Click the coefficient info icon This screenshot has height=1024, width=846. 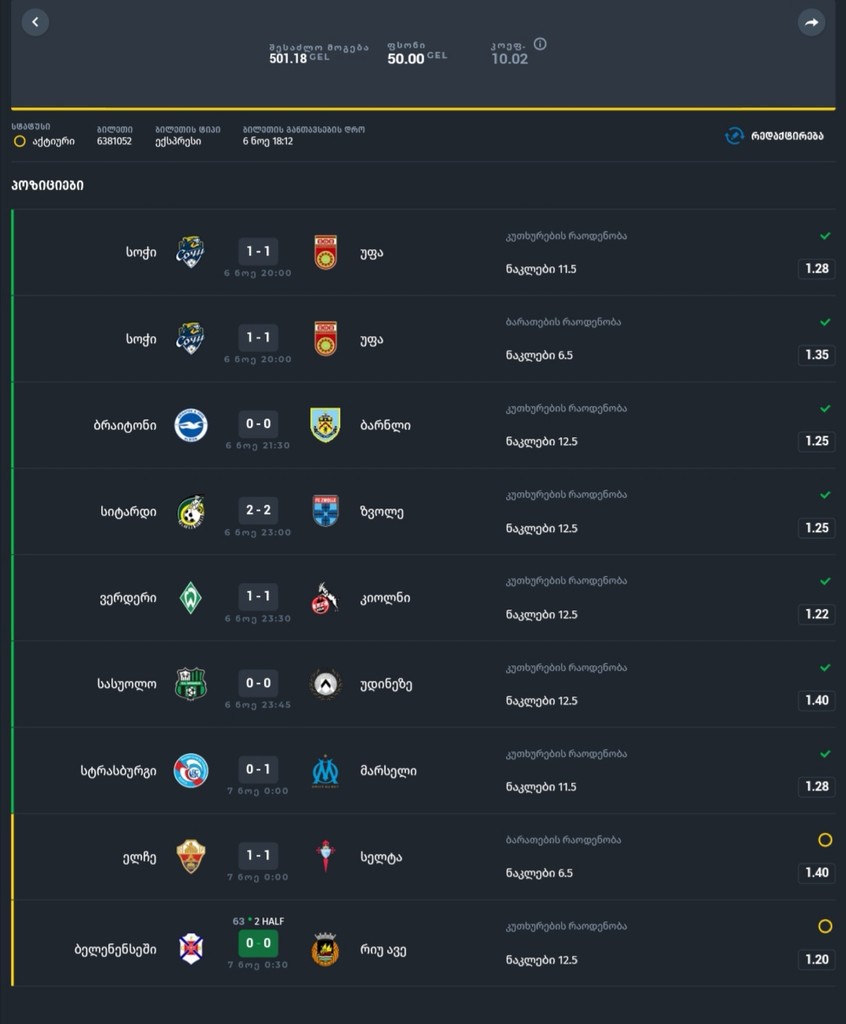coord(540,44)
